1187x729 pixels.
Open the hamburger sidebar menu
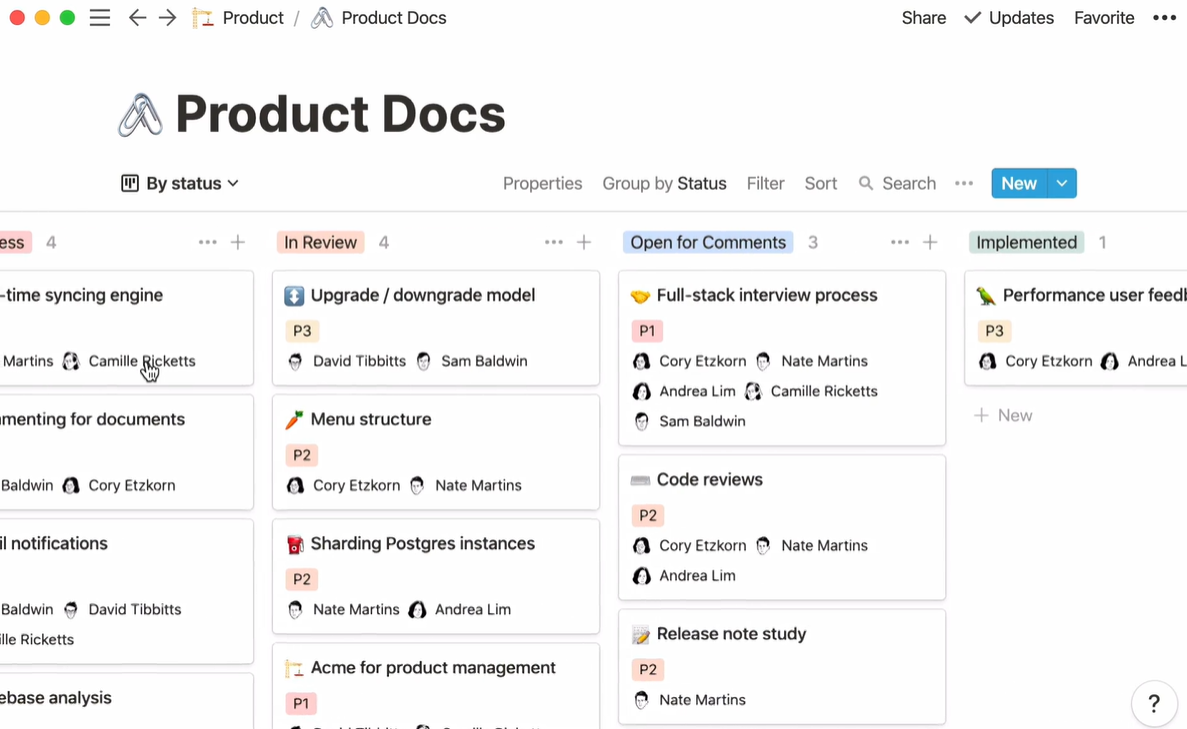pyautogui.click(x=100, y=18)
